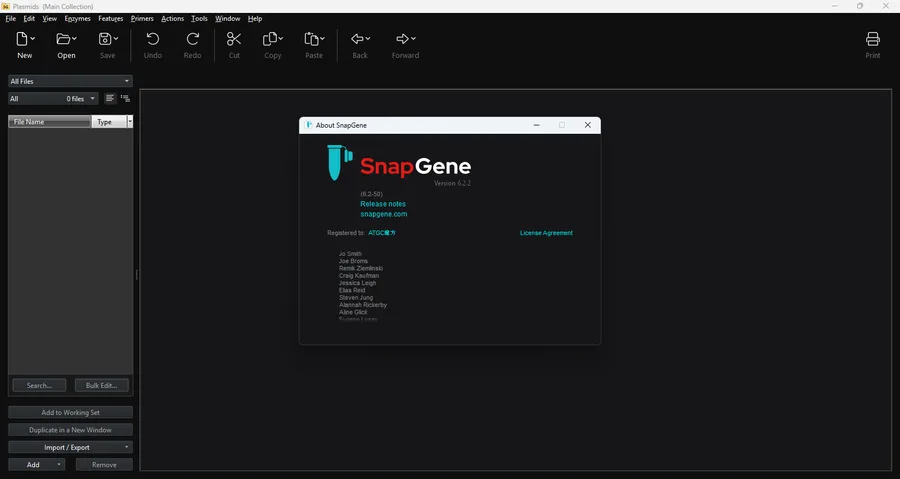This screenshot has width=900, height=479.
Task: Click the 'Registered to:' label
Action: (x=346, y=233)
